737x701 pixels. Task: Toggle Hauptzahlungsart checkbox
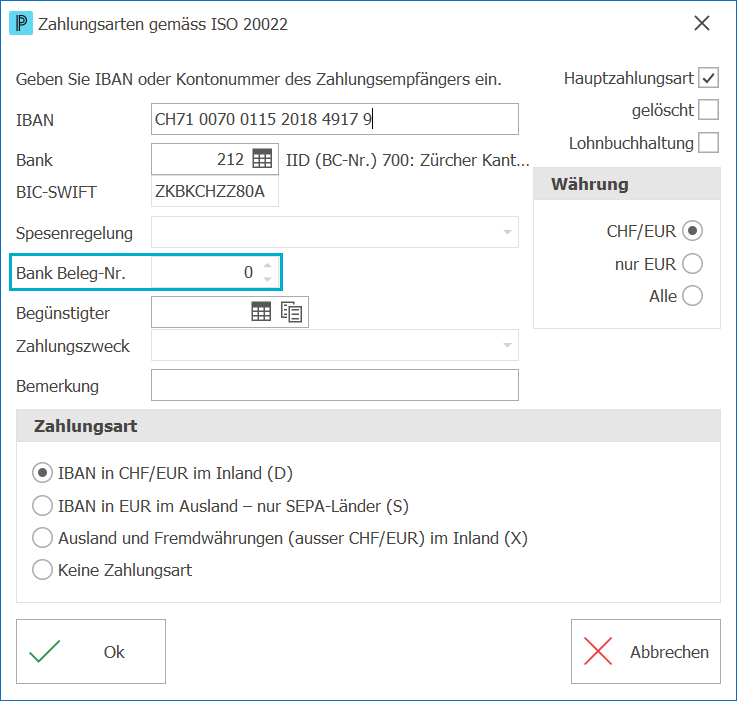(708, 78)
